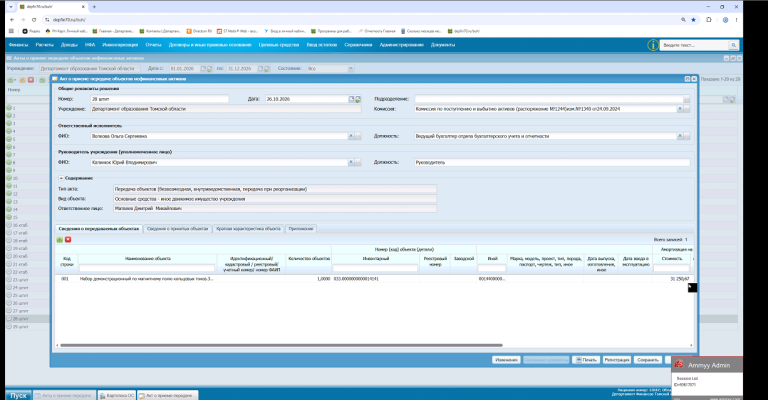Image resolution: width=768 pixels, height=400 pixels.
Task: Open the 'Справочники' menu
Action: pos(358,45)
